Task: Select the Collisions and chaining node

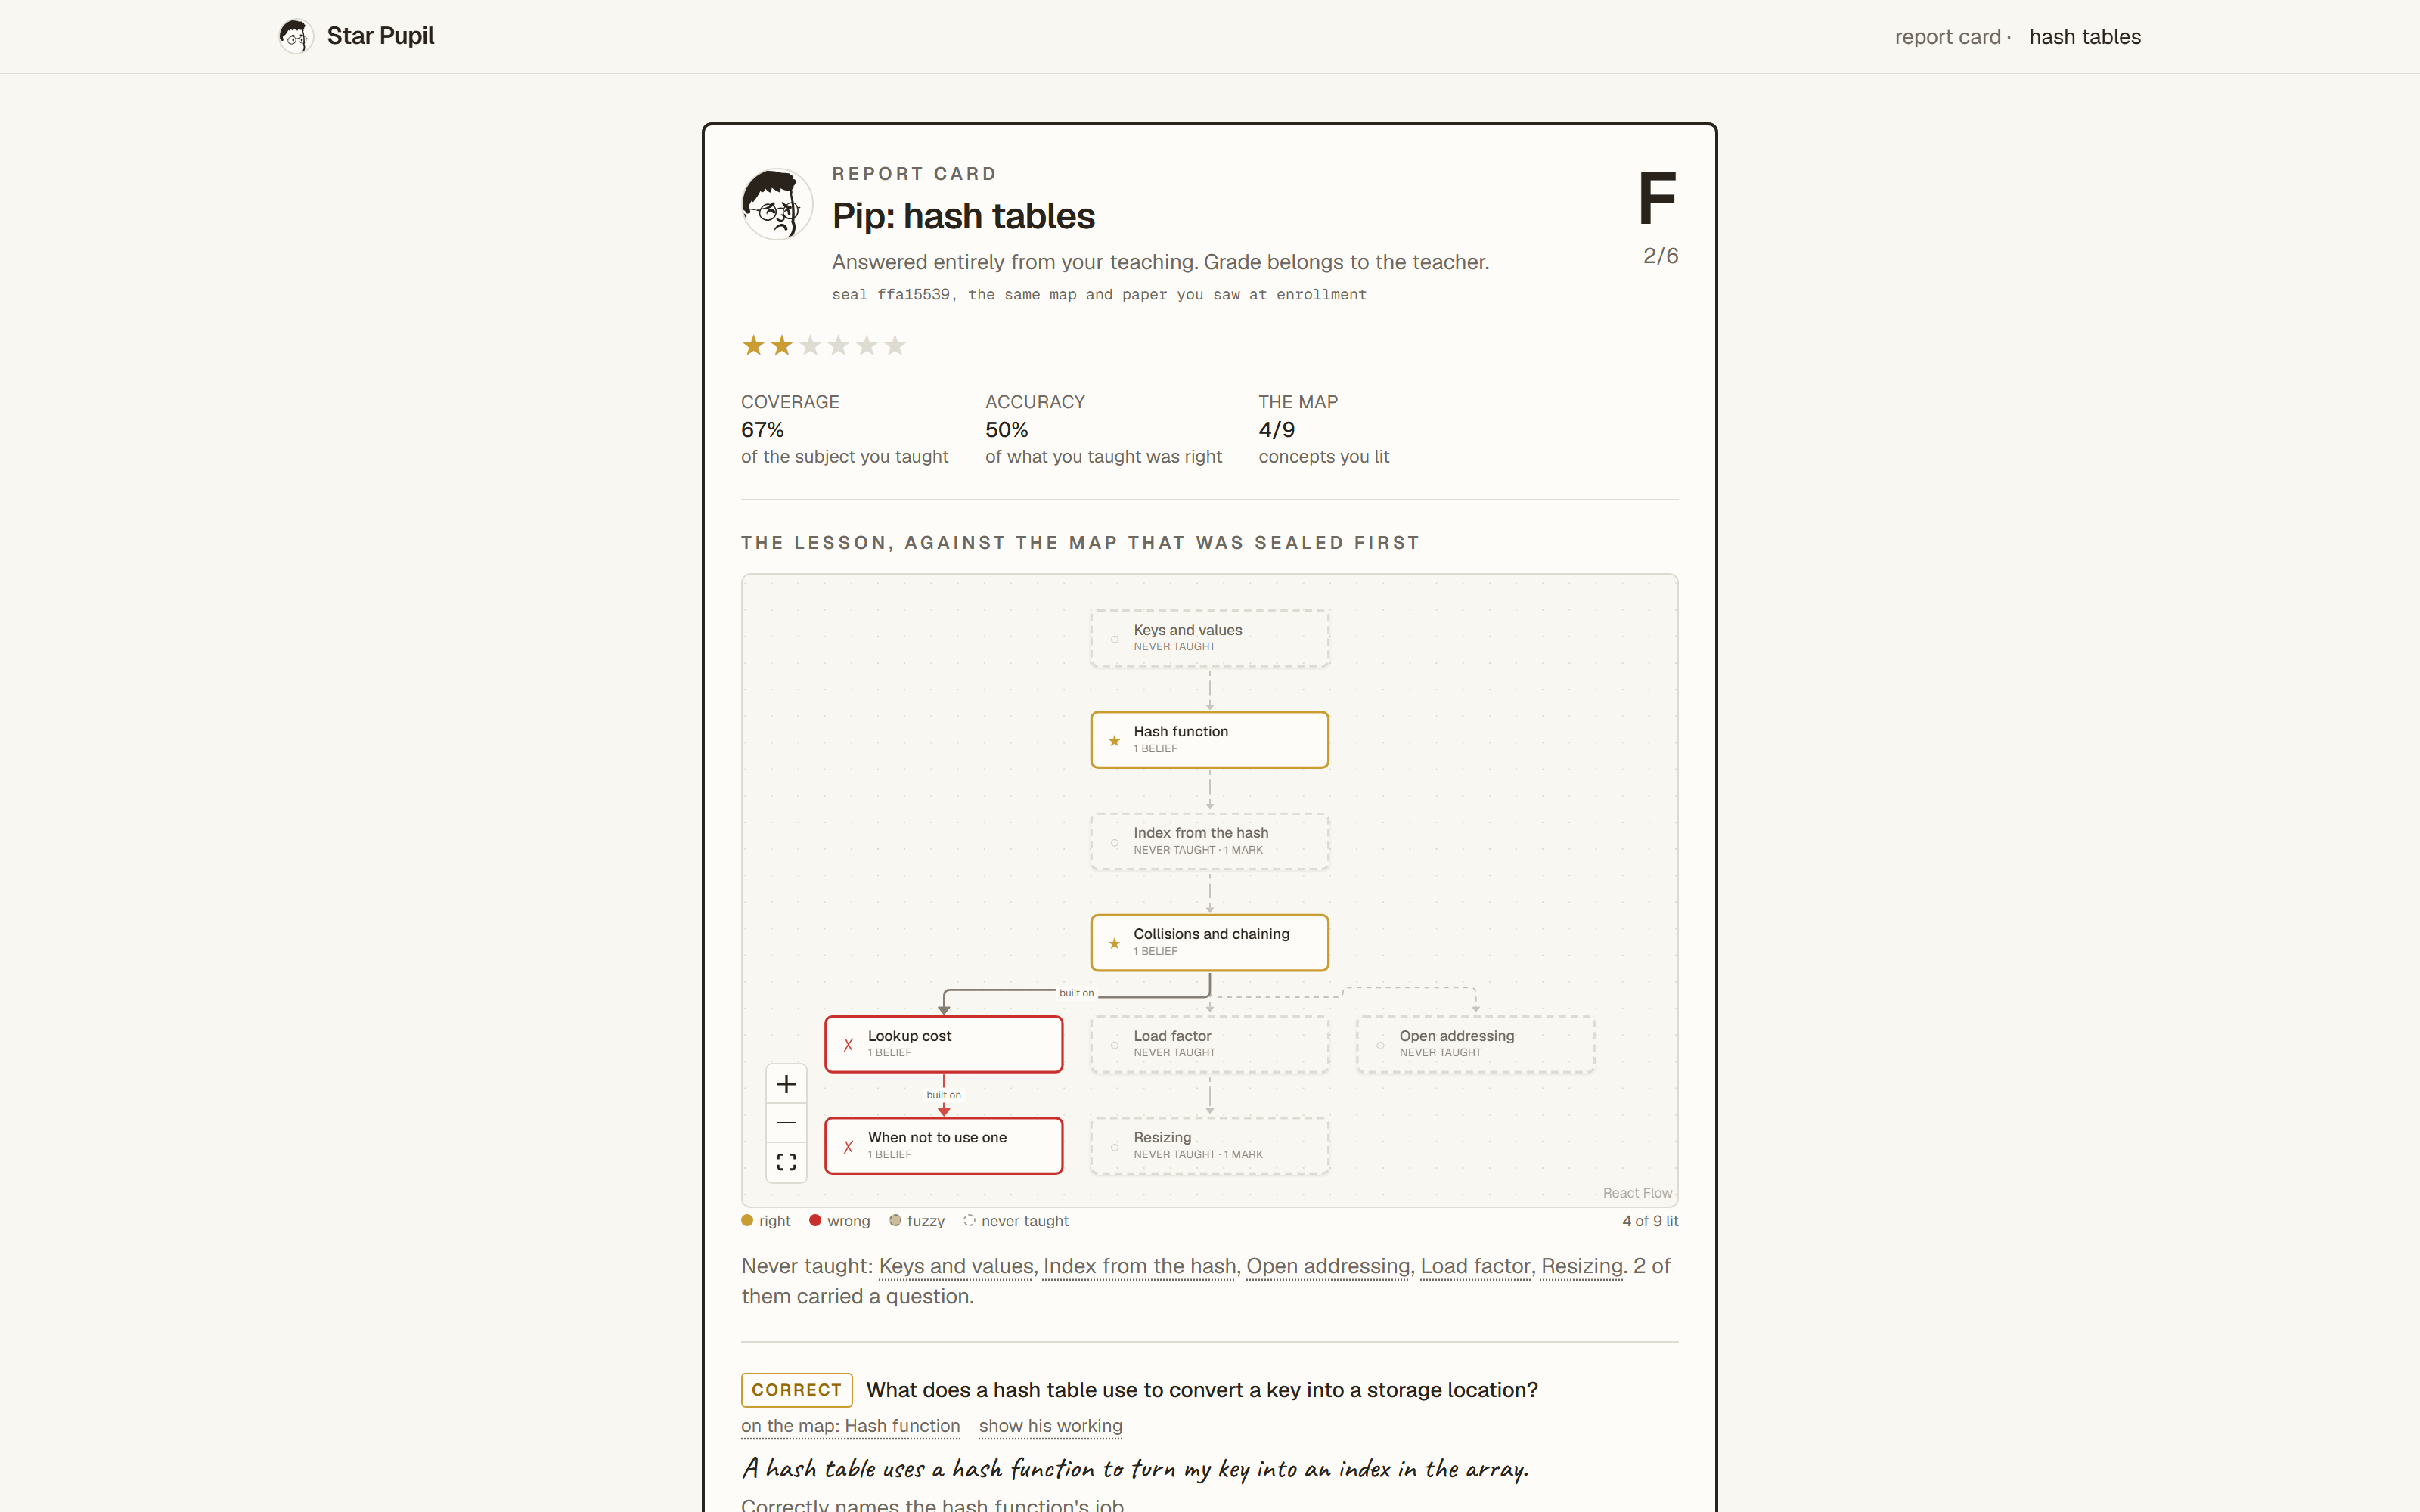Action: [x=1209, y=942]
